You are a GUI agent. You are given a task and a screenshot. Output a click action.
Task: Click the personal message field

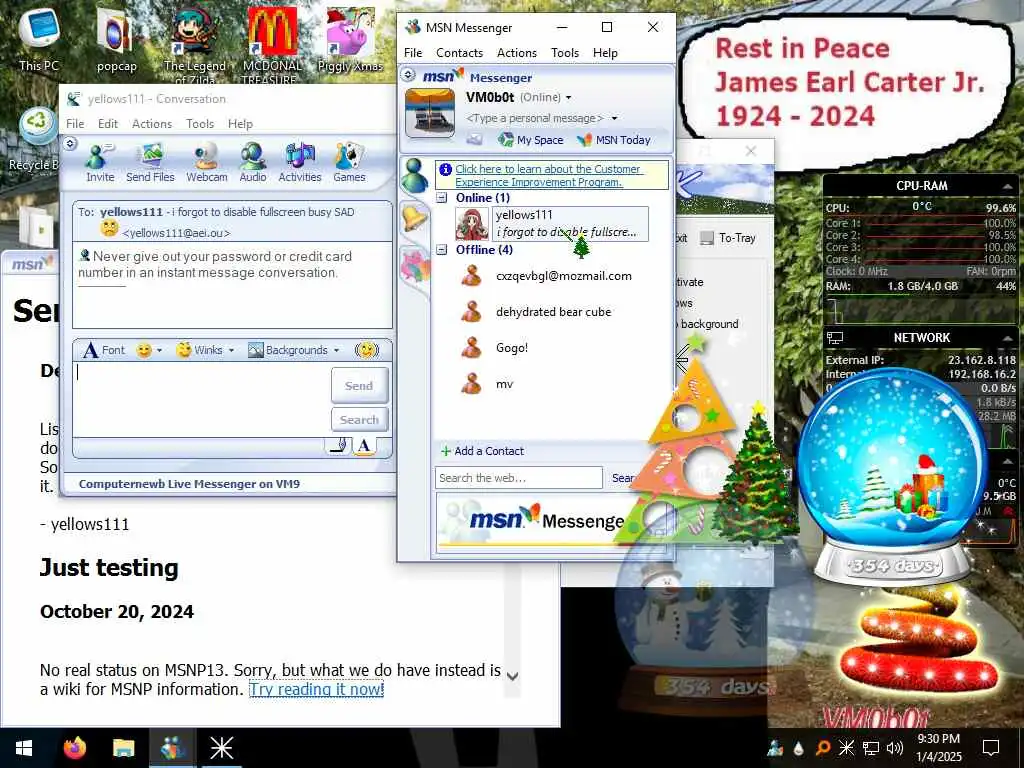[x=534, y=118]
